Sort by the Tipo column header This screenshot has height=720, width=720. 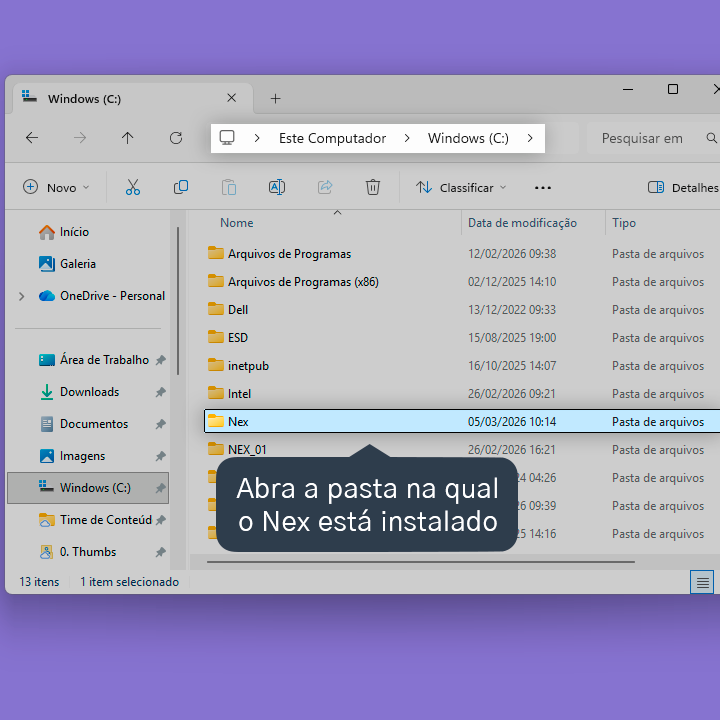624,223
